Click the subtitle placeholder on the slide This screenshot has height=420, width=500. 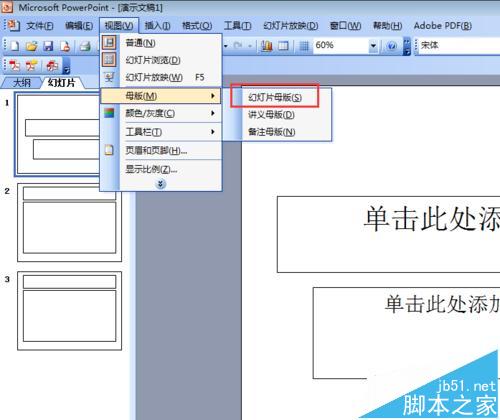(x=406, y=333)
